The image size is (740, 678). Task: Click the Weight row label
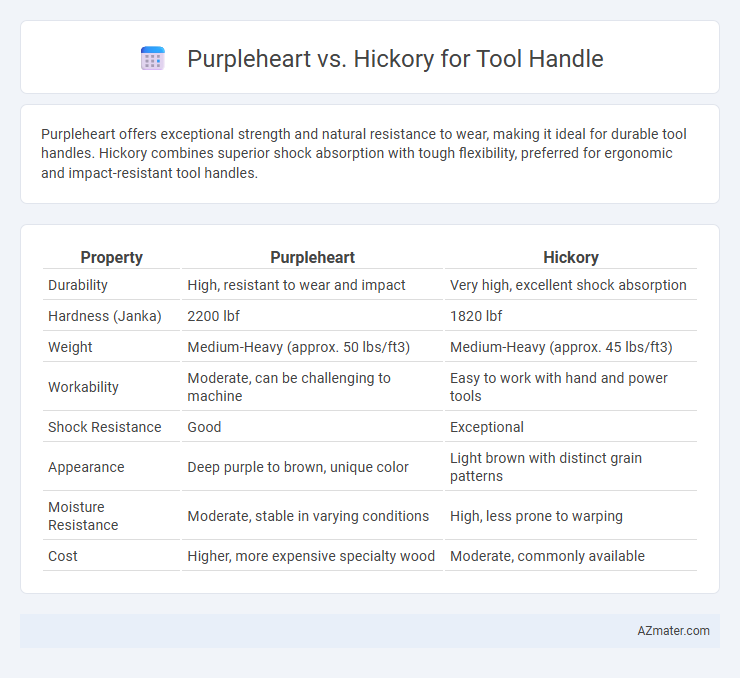(70, 347)
